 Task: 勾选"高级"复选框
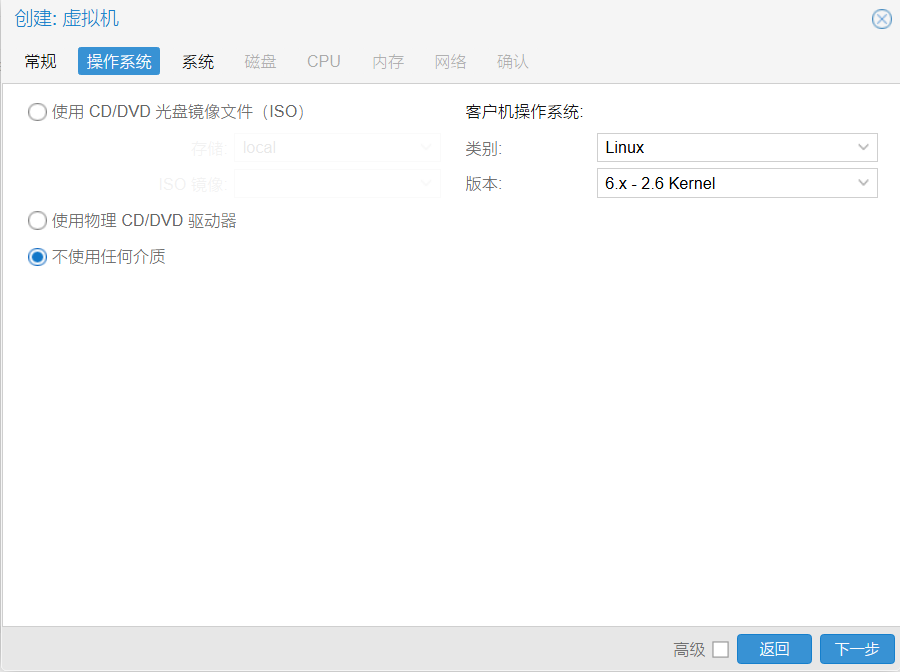point(722,649)
